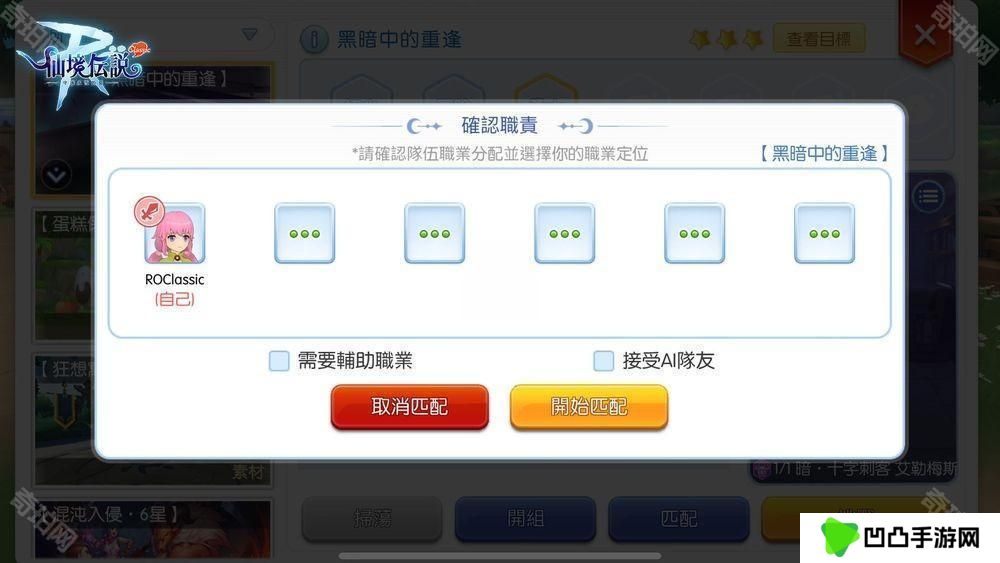Enable the 接受AI隊友 checkbox
The image size is (1000, 563).
pyautogui.click(x=603, y=361)
